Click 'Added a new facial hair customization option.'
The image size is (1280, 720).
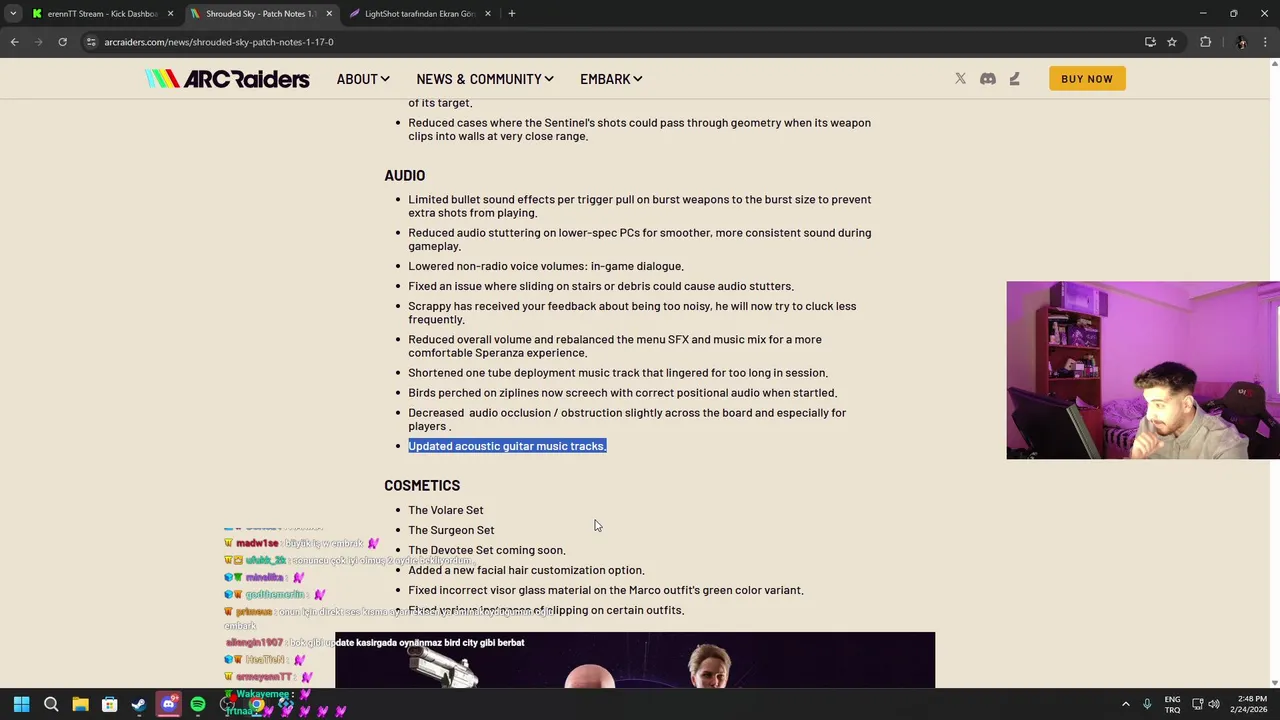[526, 570]
